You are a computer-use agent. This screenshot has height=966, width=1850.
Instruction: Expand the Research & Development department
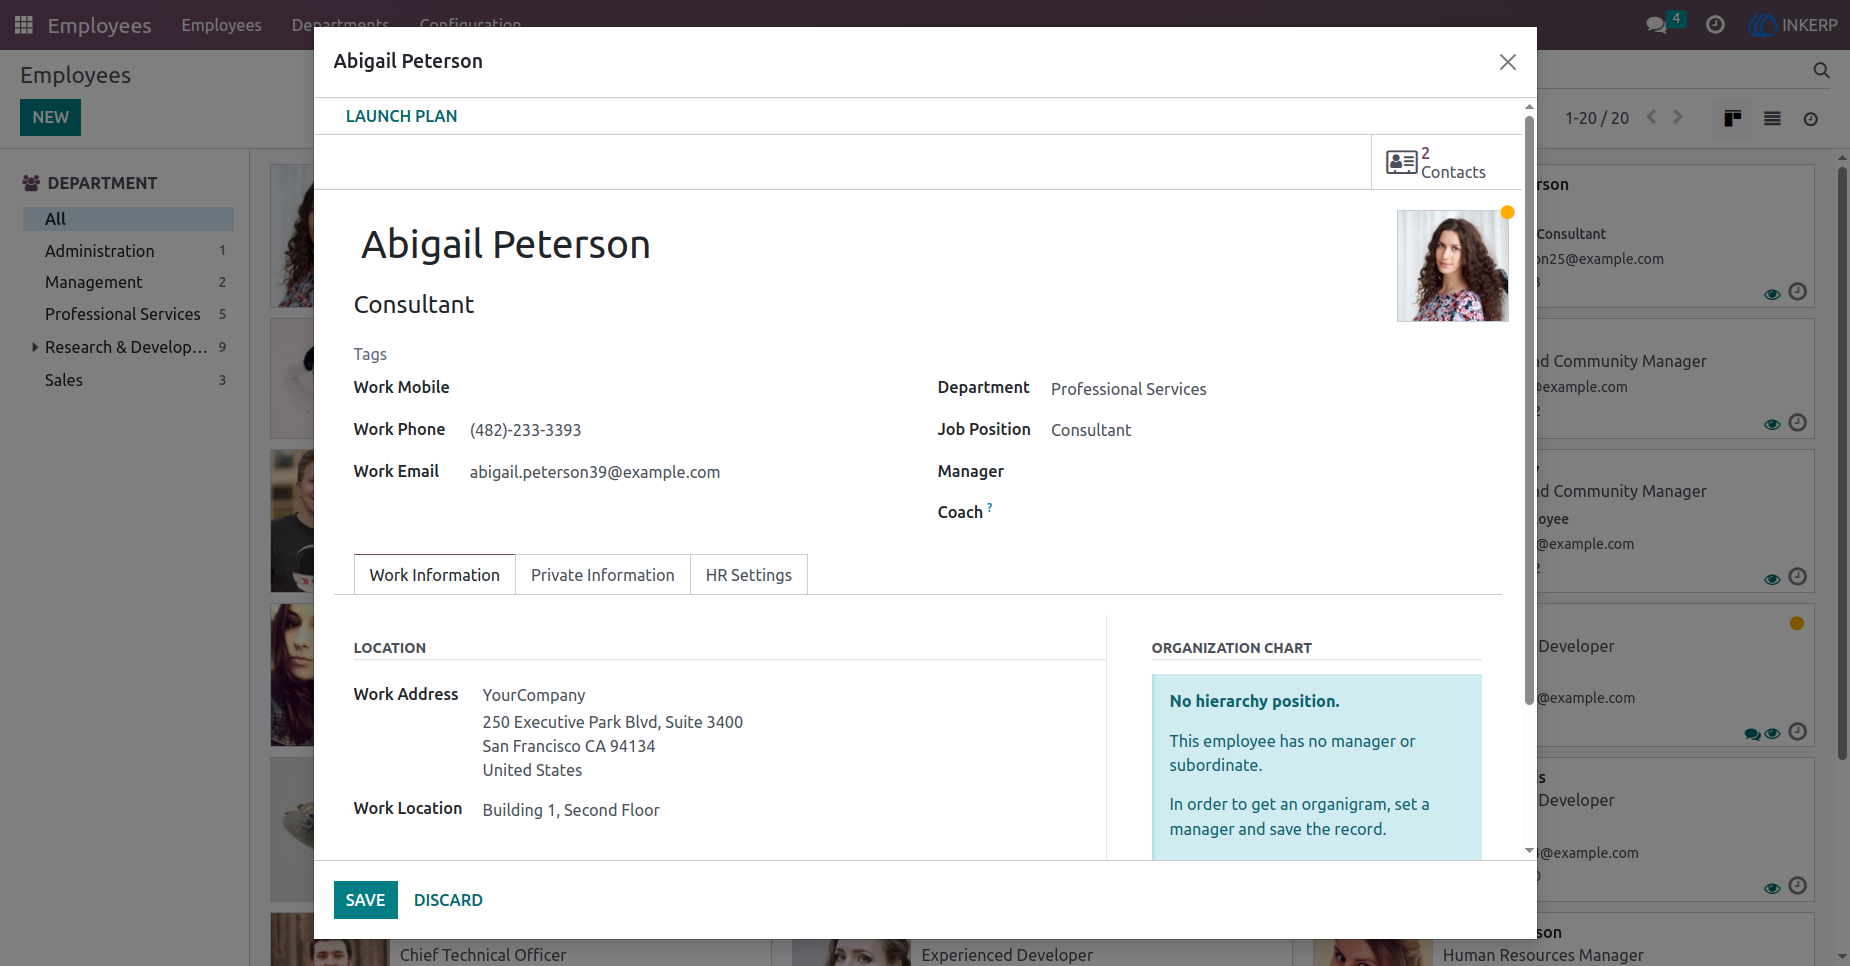point(35,347)
